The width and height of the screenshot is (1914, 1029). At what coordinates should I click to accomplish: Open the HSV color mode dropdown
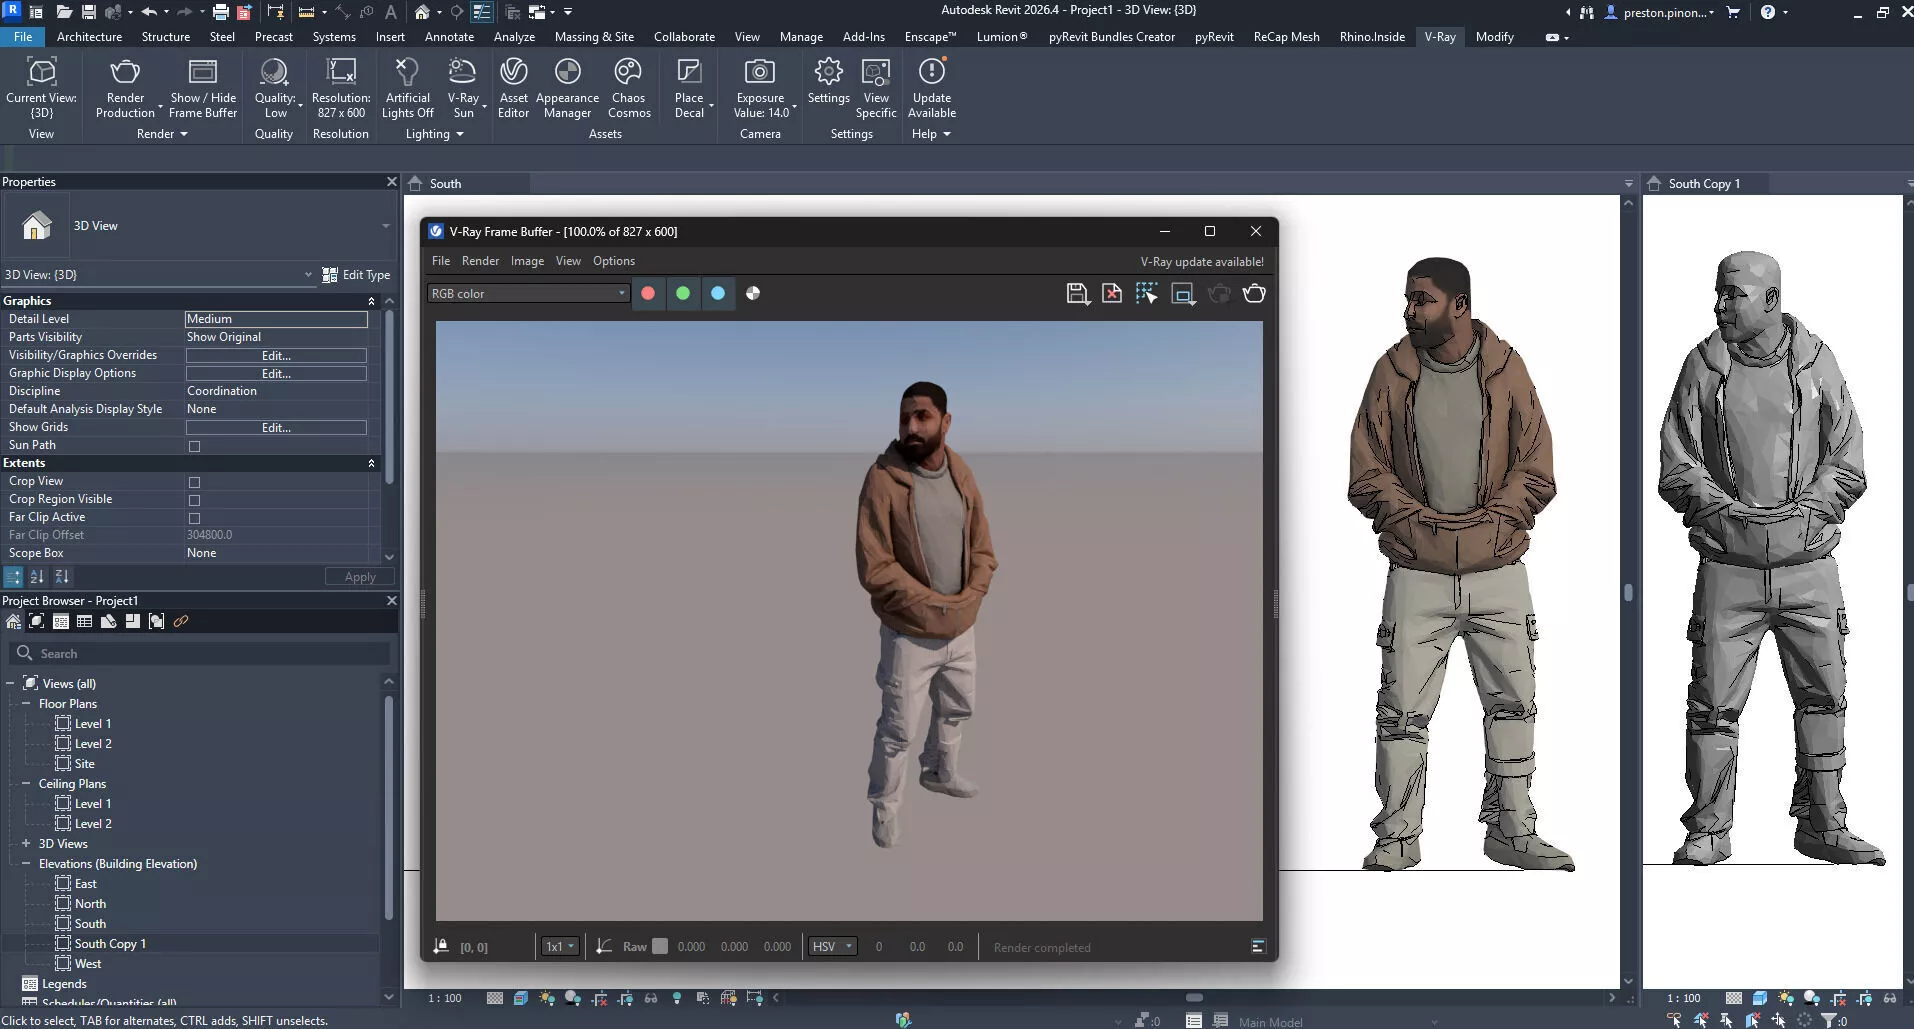pos(832,946)
